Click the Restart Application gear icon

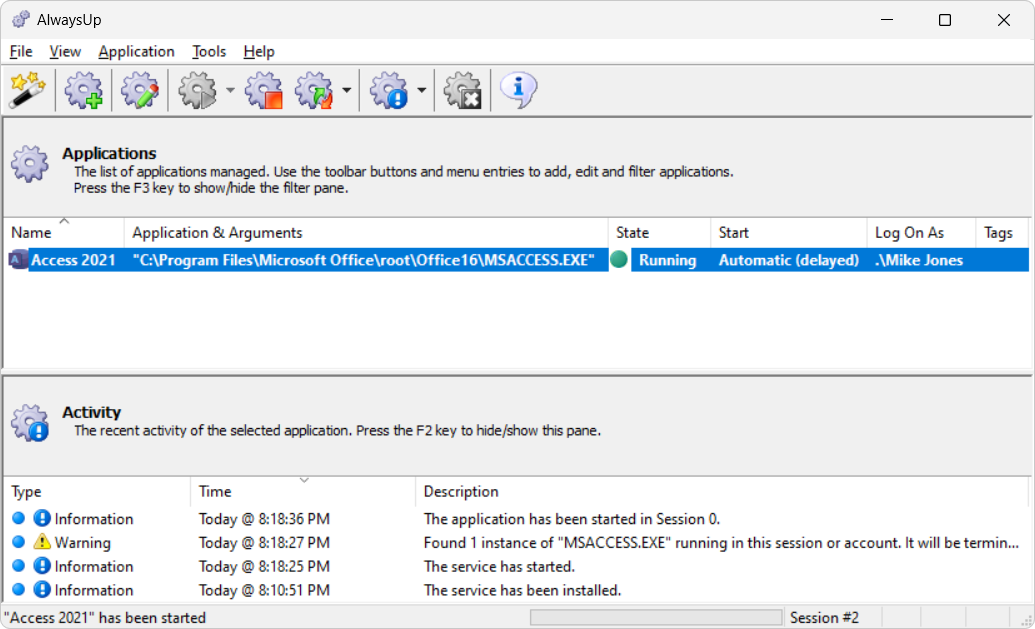pos(314,90)
